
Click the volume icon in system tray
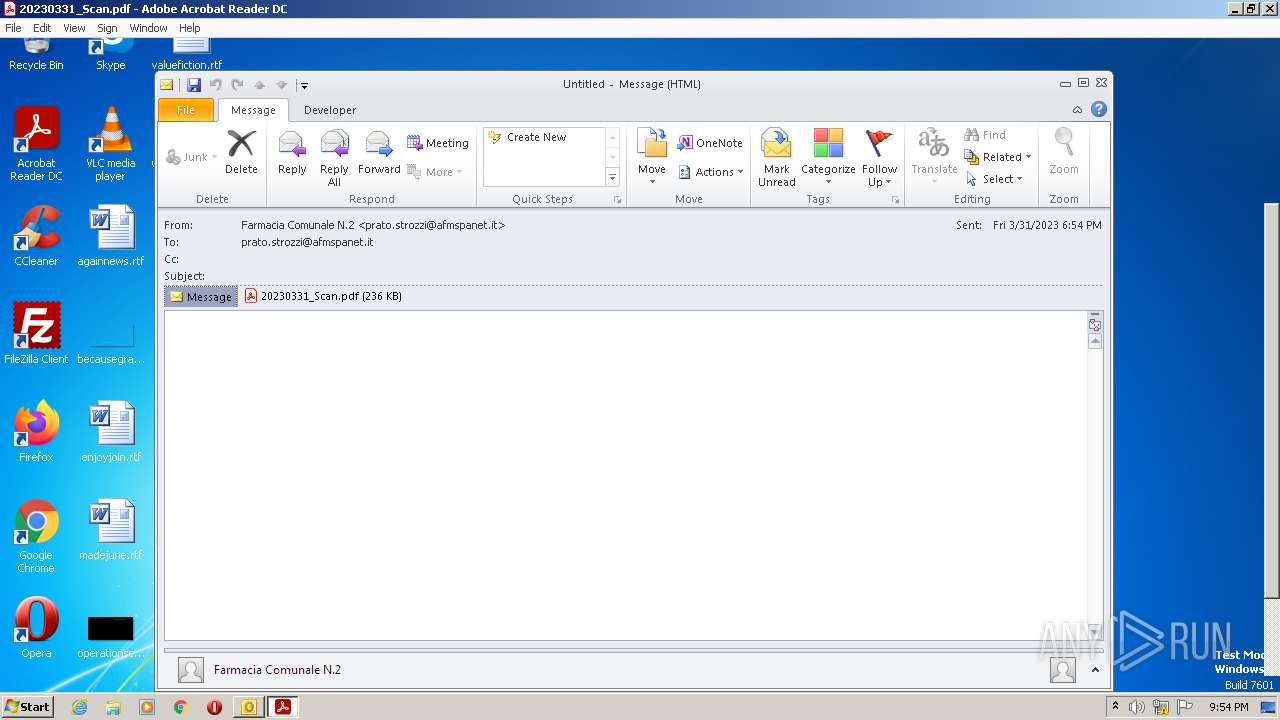(1137, 707)
